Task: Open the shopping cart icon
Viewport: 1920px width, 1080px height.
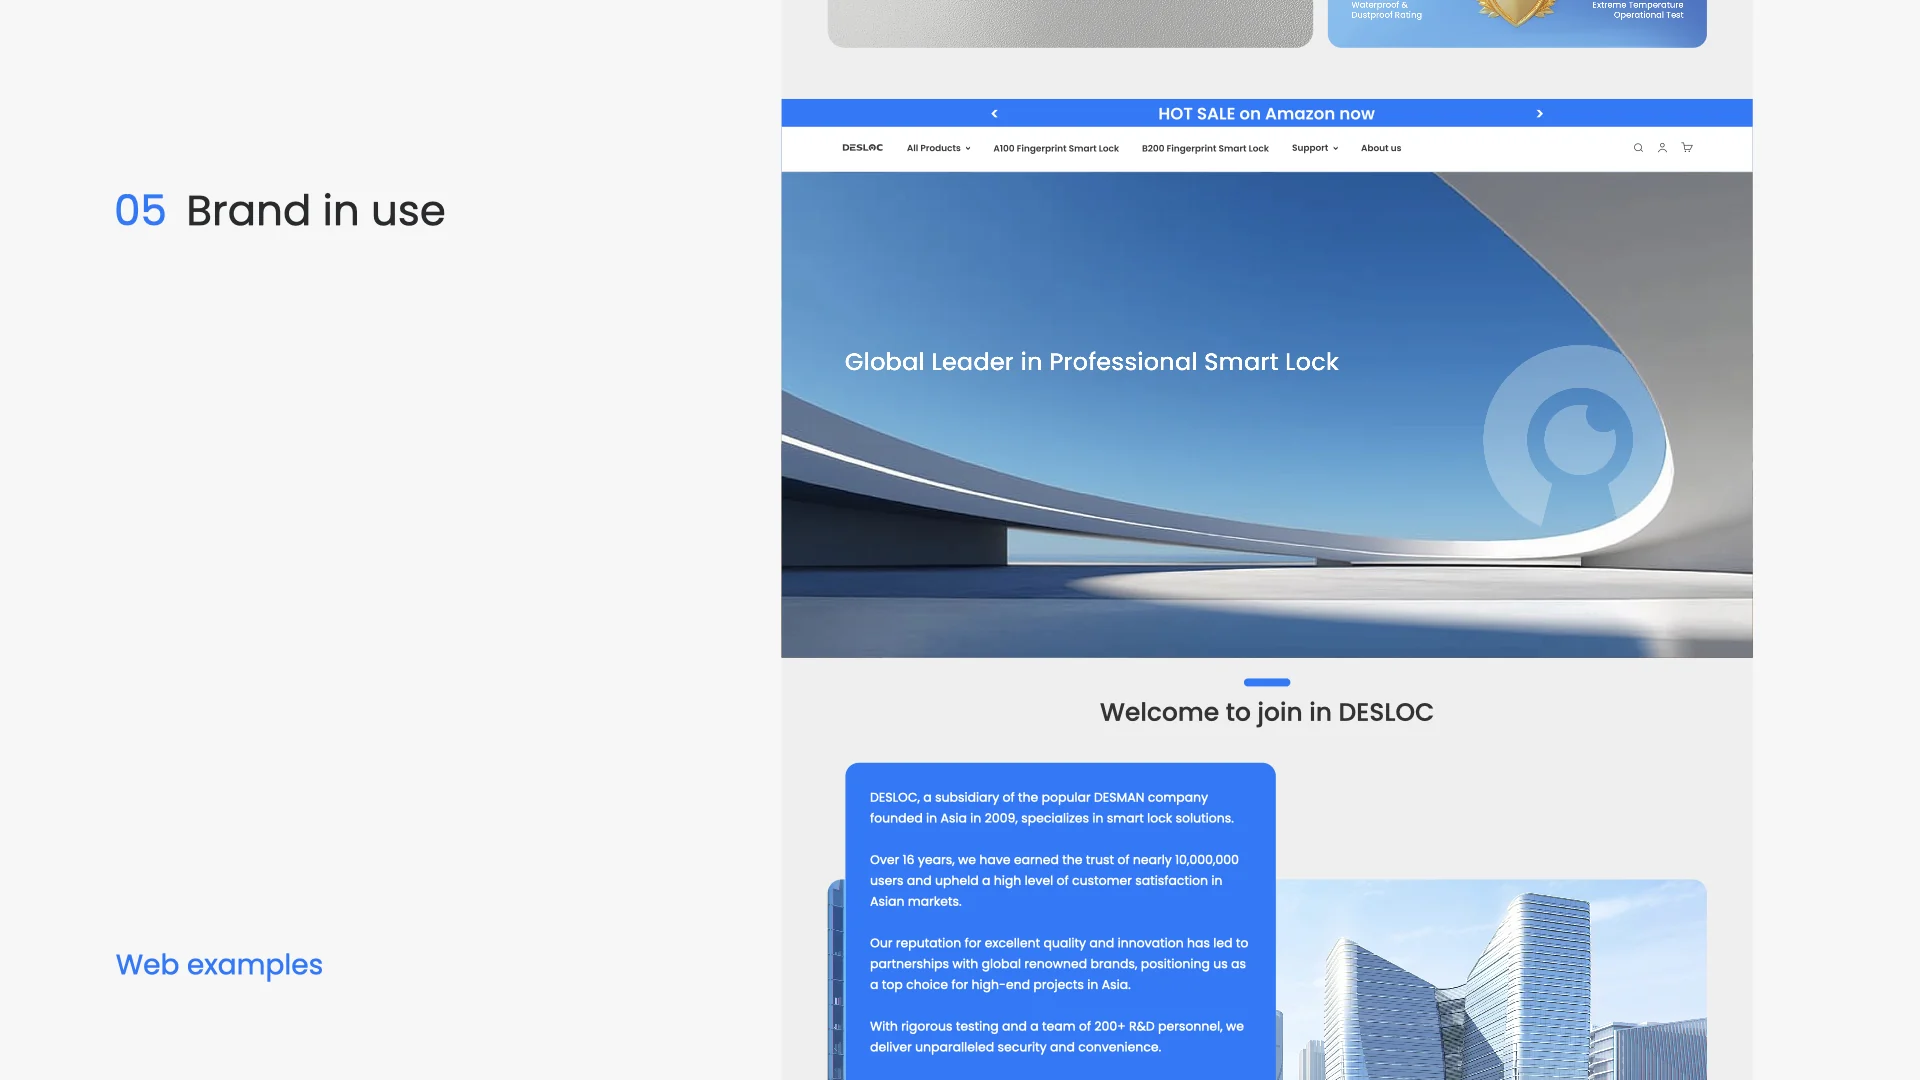Action: [1687, 148]
